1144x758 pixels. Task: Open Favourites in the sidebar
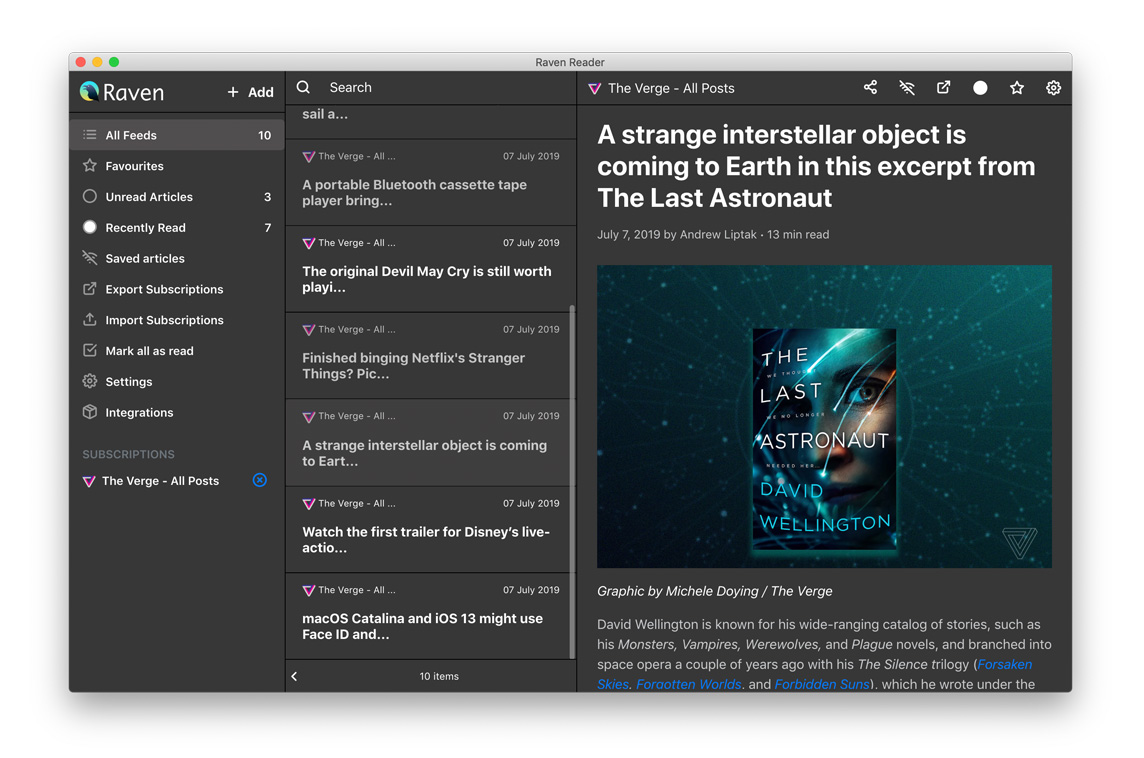[x=177, y=166]
